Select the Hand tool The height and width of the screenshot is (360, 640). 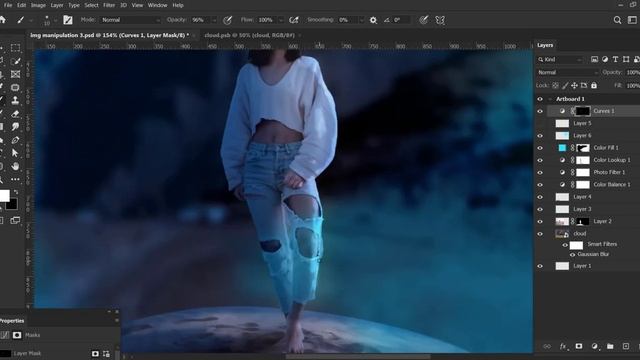(16, 166)
